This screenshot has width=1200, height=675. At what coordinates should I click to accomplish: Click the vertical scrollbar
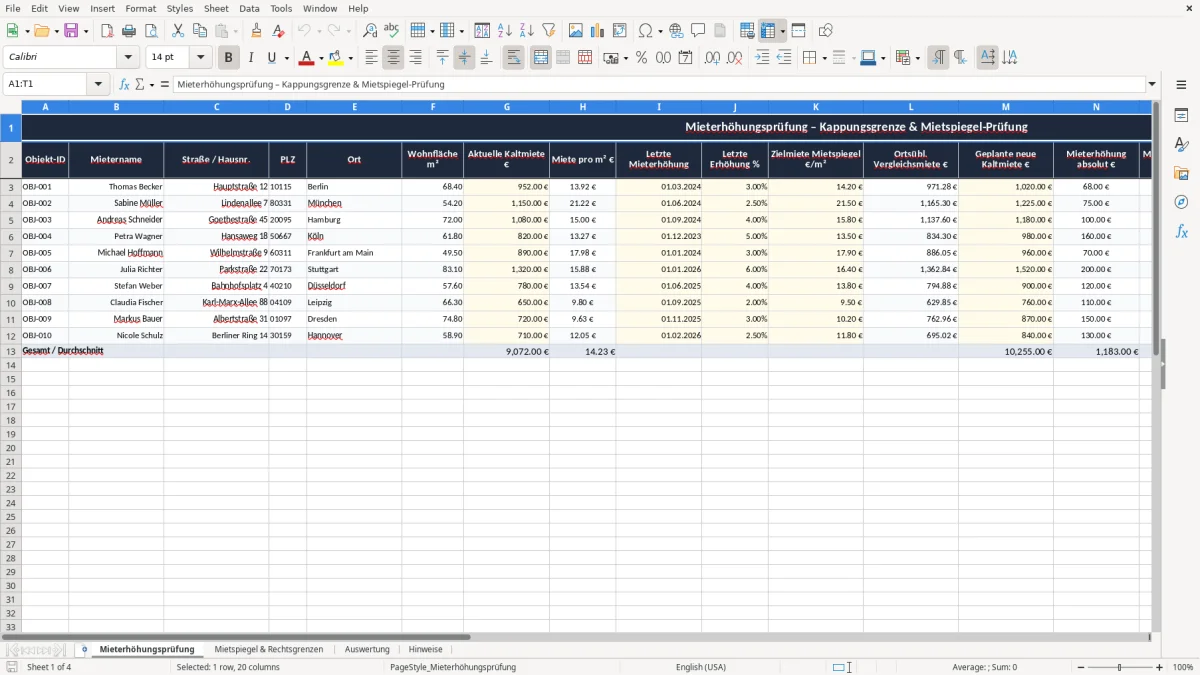tap(1157, 367)
